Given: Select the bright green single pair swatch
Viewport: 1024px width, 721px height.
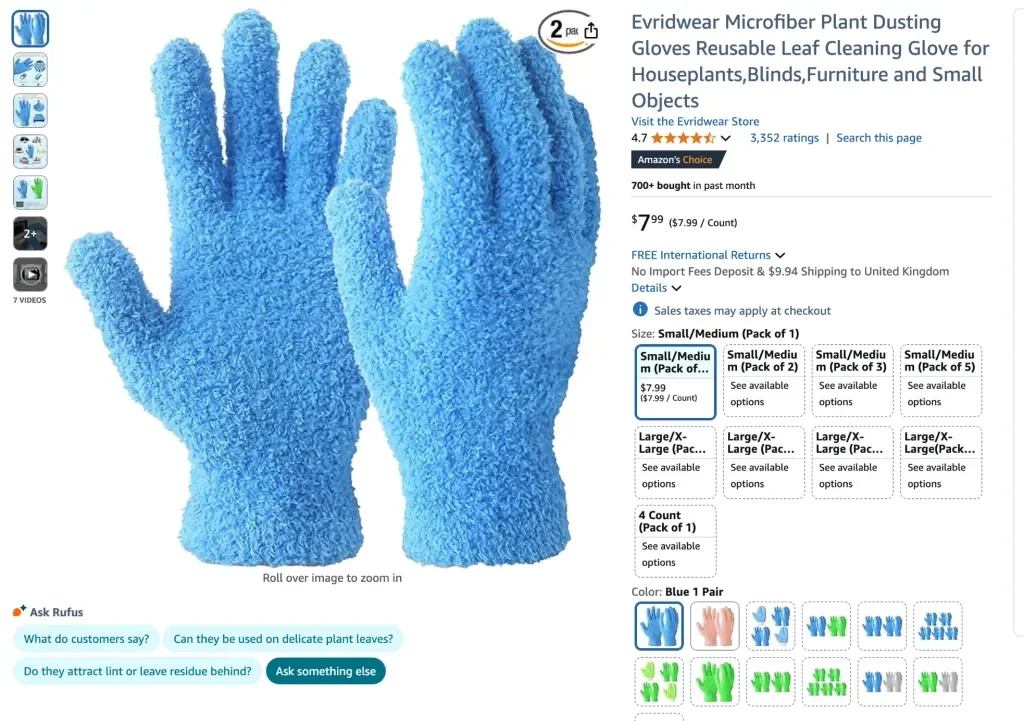Looking at the screenshot, I should coord(714,682).
